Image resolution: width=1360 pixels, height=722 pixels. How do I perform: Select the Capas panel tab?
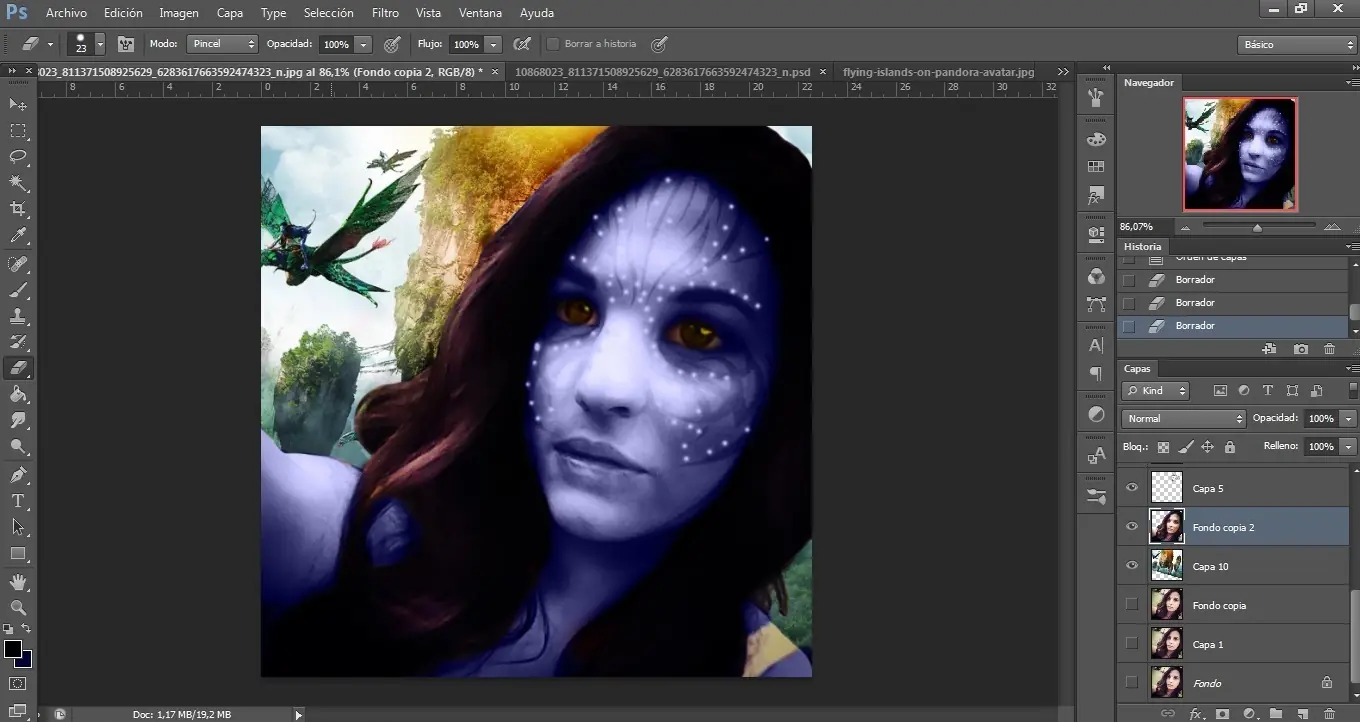pos(1137,368)
